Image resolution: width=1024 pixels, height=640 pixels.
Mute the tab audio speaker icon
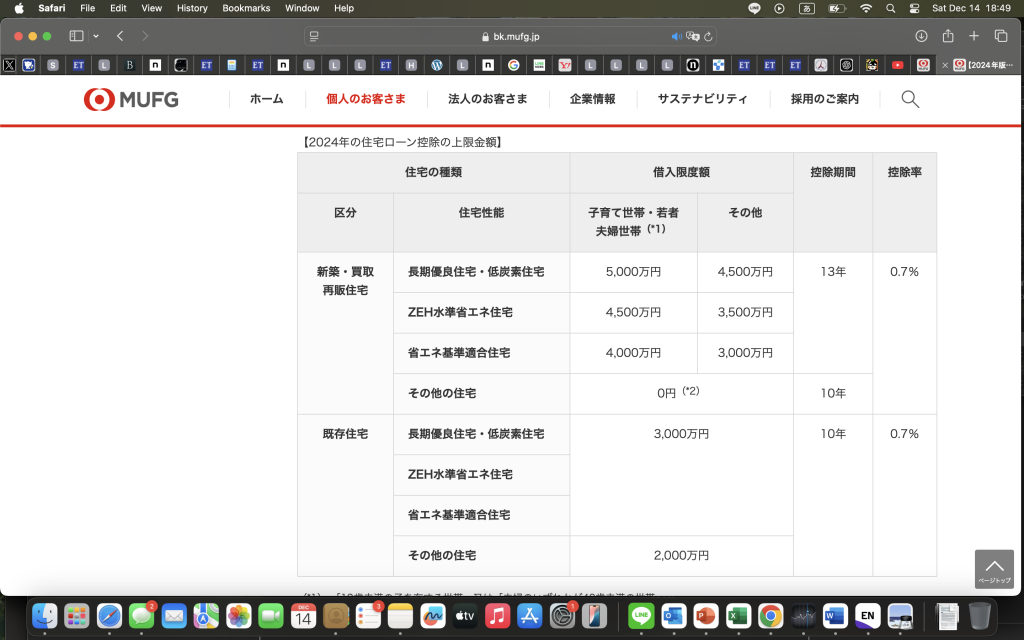pos(677,37)
